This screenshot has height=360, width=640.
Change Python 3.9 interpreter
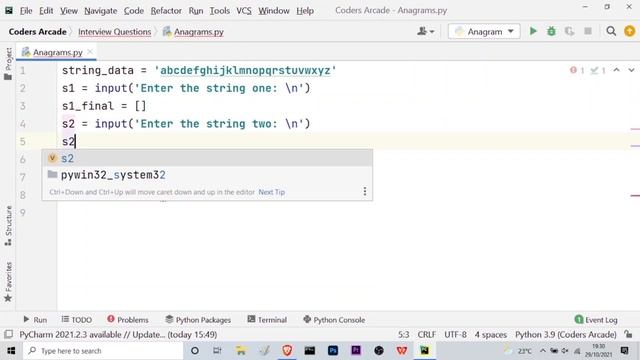[x=566, y=334]
